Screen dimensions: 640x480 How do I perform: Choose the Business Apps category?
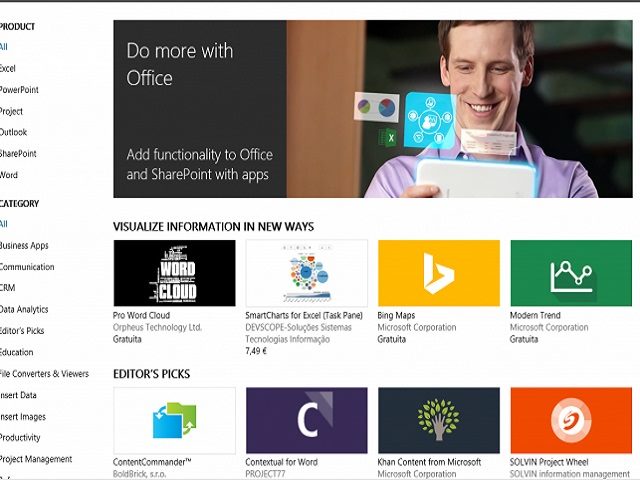[x=24, y=246]
